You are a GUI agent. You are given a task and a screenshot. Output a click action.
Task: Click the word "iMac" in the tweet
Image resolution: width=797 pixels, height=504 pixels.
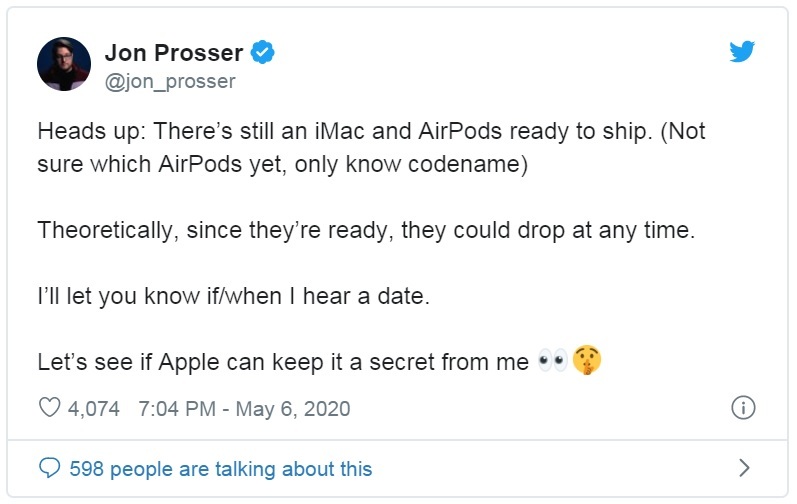coord(340,131)
